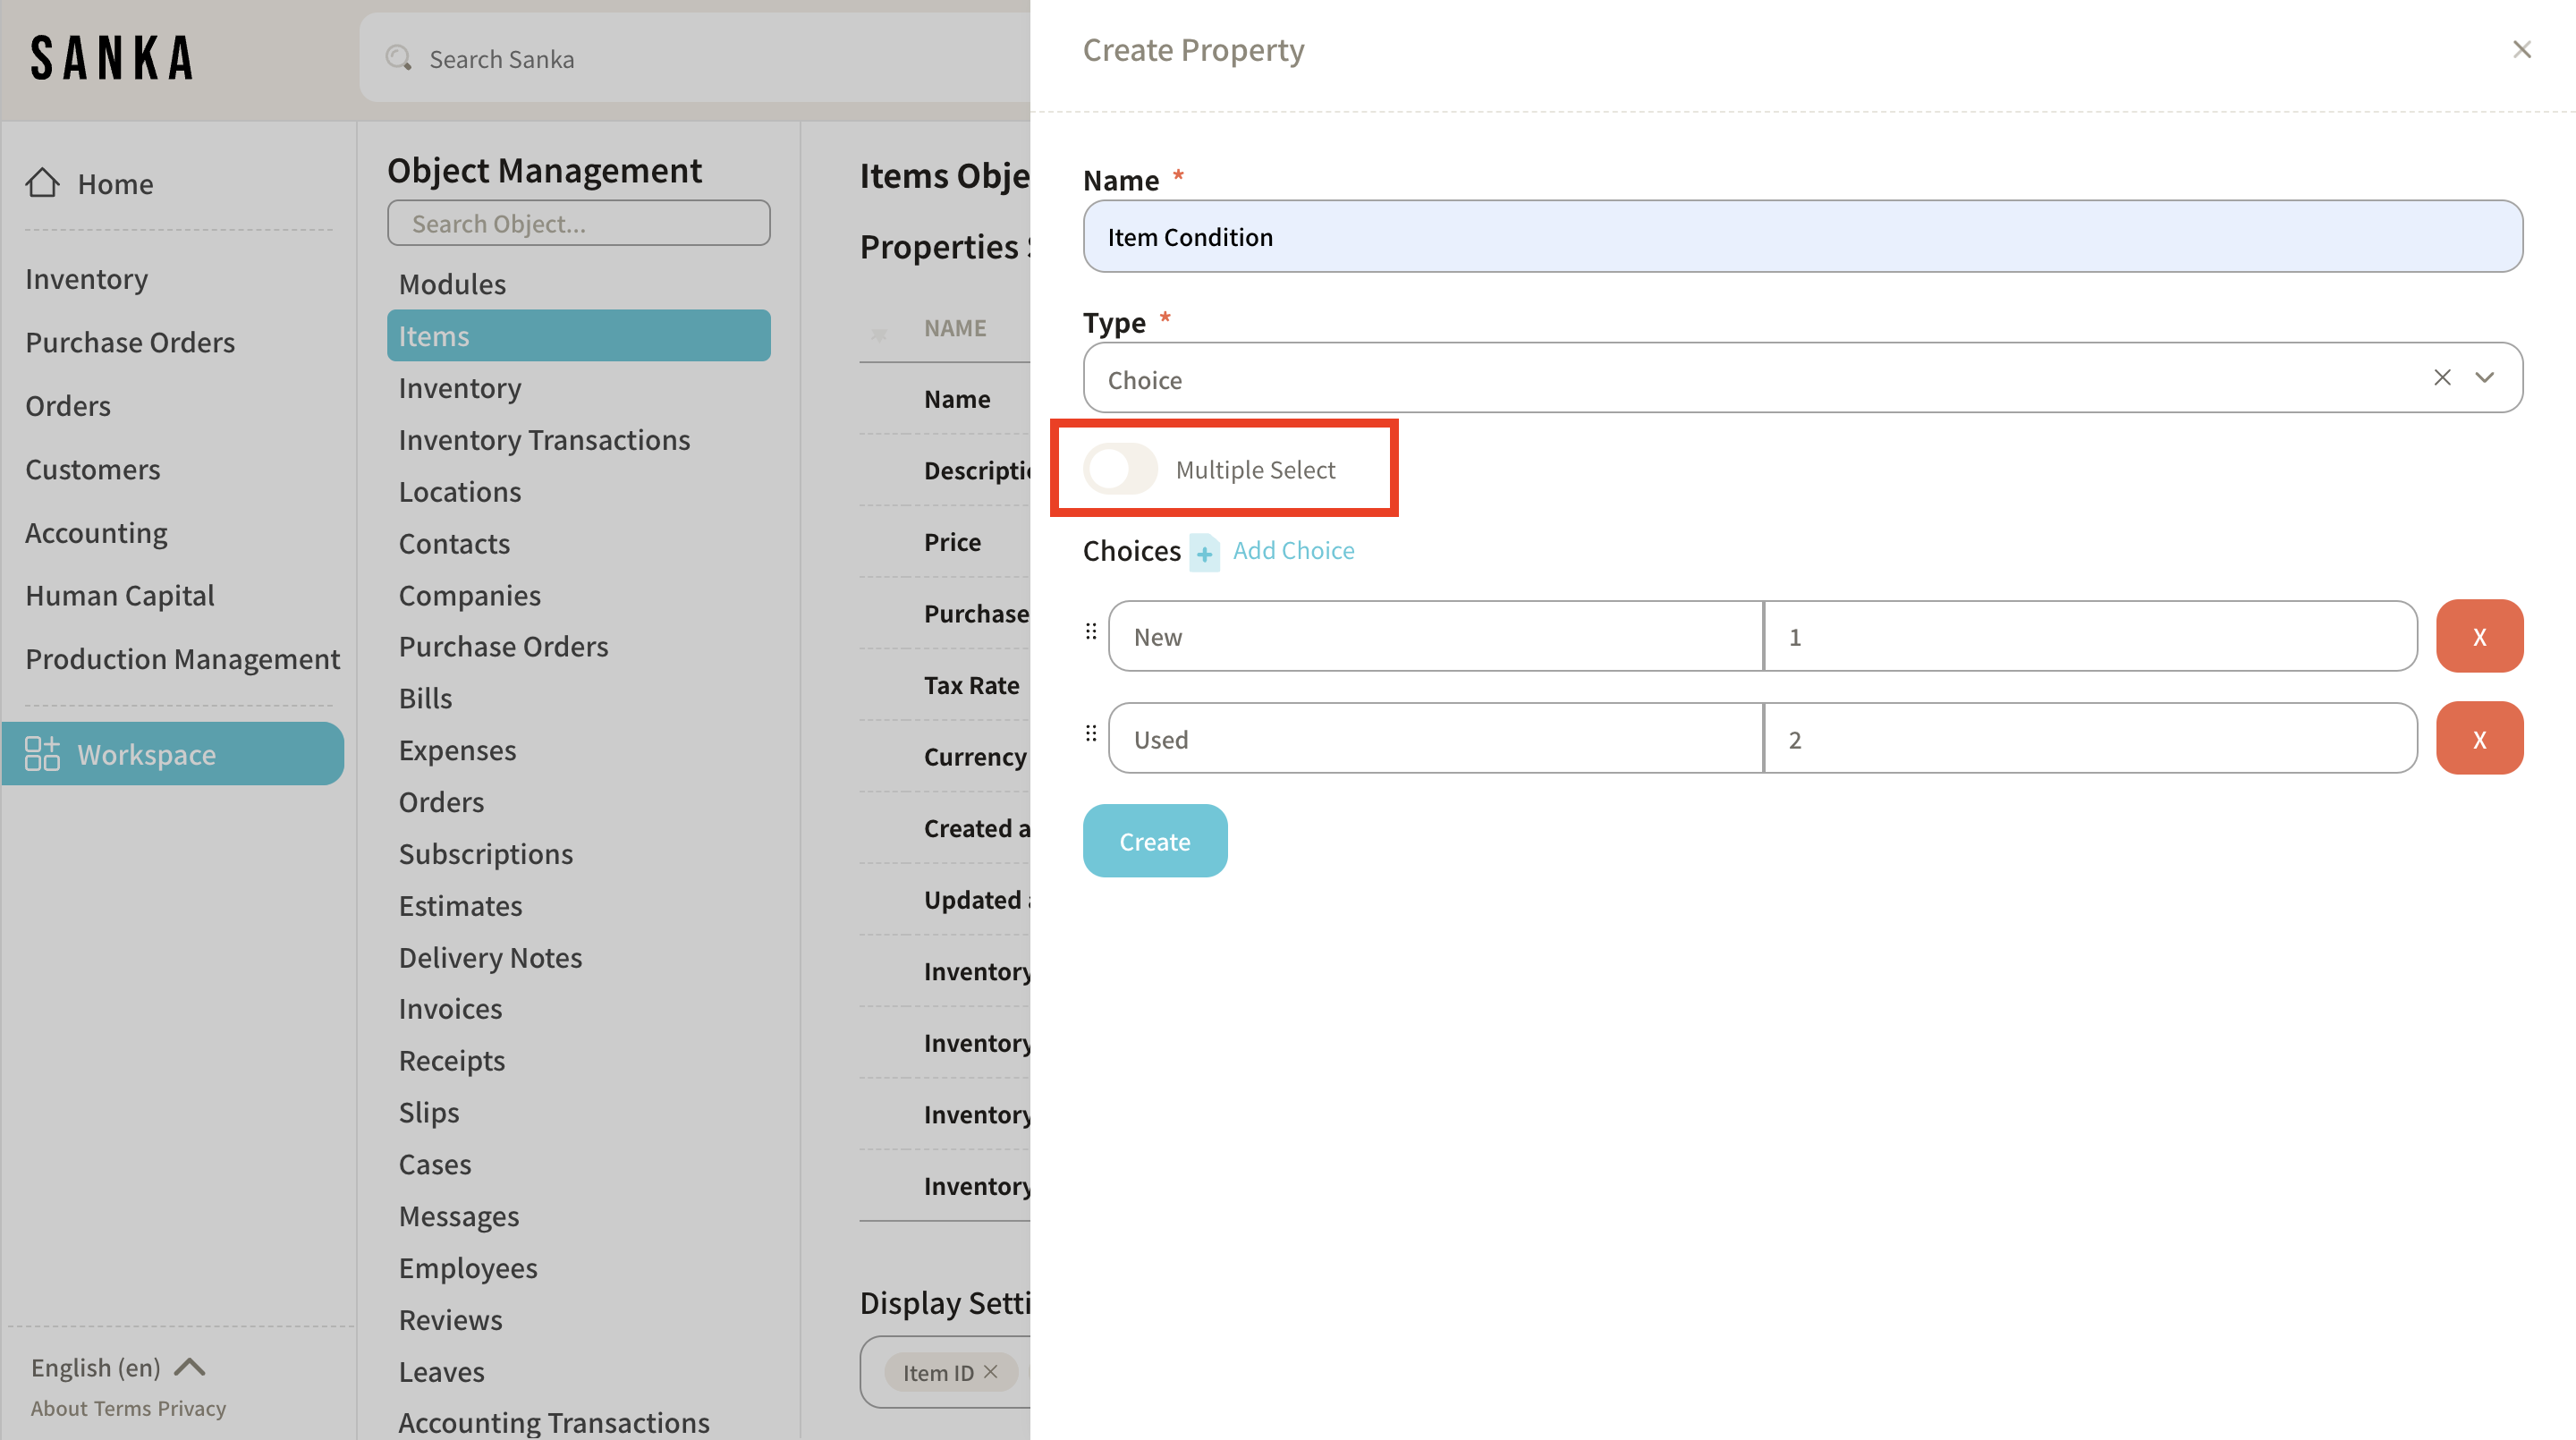2576x1440 pixels.
Task: Open Inventory Transactions object
Action: (544, 440)
